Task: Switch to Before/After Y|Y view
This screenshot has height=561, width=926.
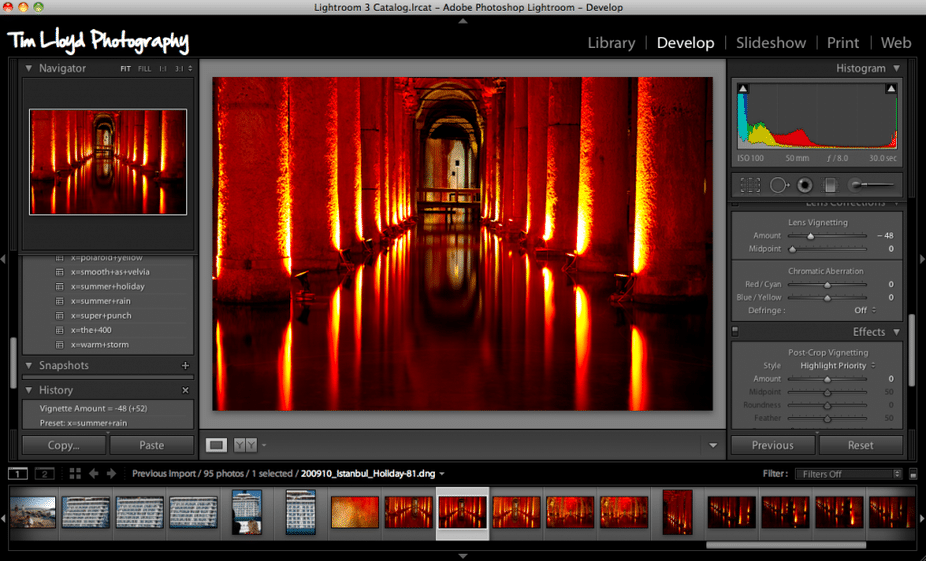Action: click(245, 445)
